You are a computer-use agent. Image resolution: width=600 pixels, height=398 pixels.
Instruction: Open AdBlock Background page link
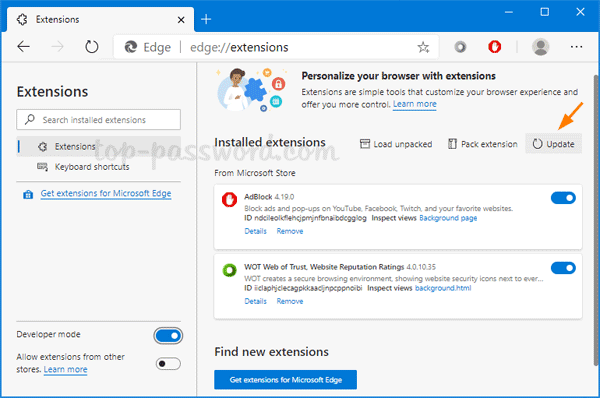point(448,218)
